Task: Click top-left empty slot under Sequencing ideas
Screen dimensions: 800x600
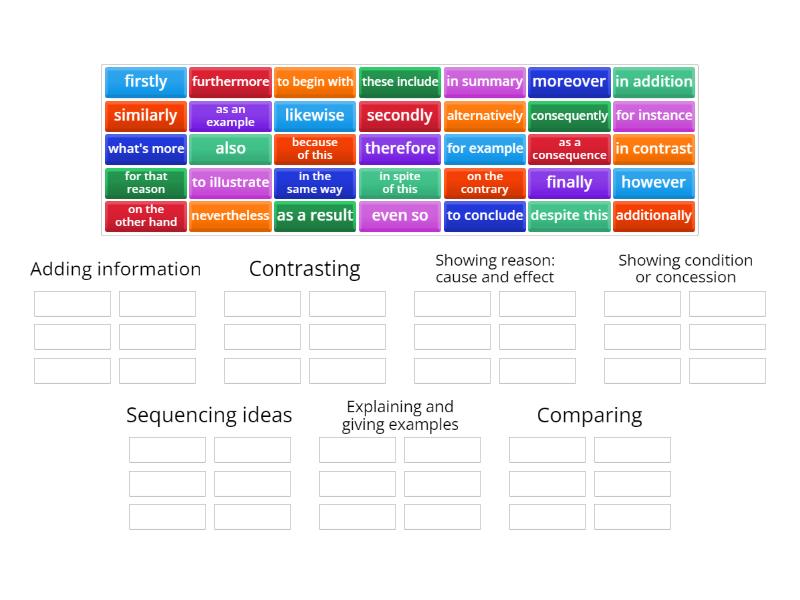Action: (167, 450)
